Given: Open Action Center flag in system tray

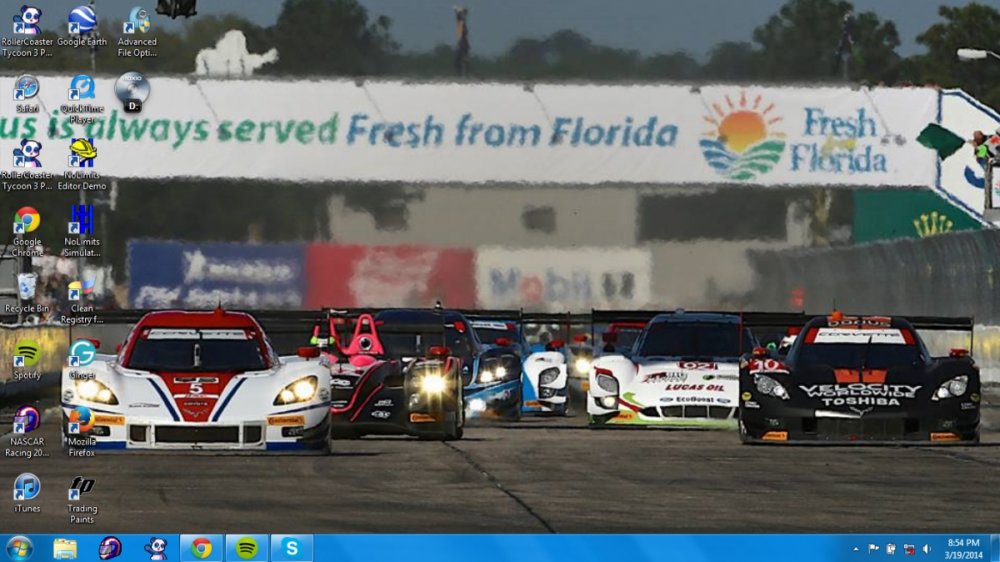Looking at the screenshot, I should 874,549.
